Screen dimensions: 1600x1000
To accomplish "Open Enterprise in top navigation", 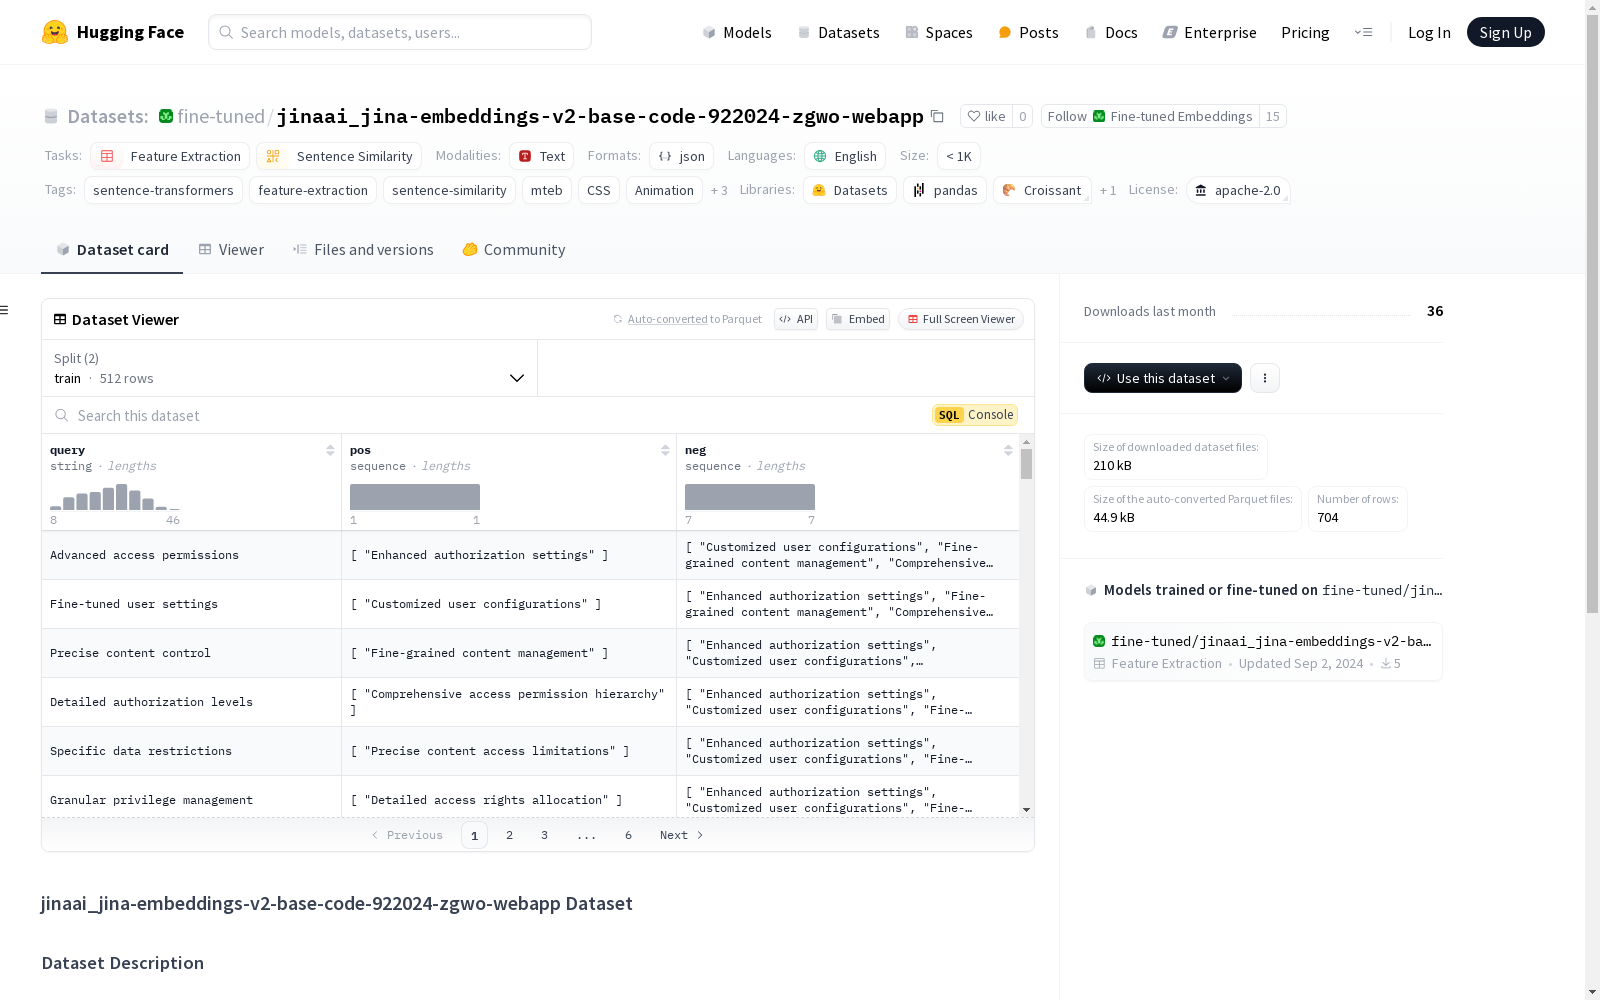I will point(1209,32).
